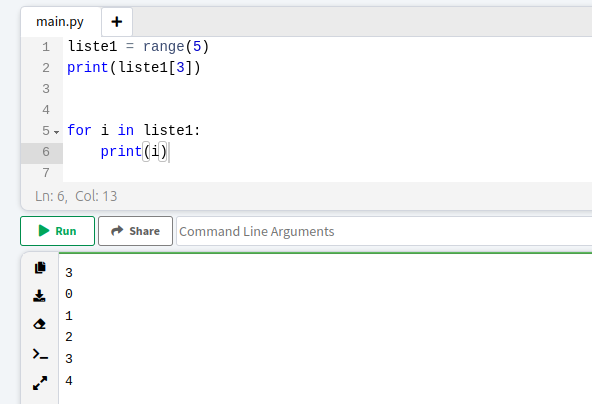Screen dimensions: 592x404
Task: Switch to the main.py tab
Action: tap(60, 22)
